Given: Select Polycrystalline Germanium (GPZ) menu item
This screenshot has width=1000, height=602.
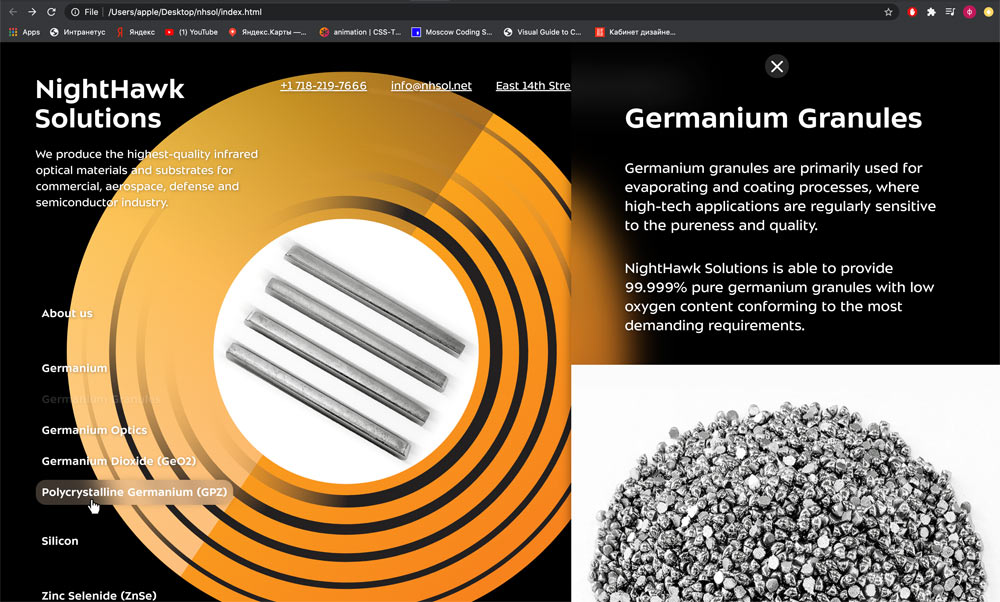Looking at the screenshot, I should (x=134, y=492).
